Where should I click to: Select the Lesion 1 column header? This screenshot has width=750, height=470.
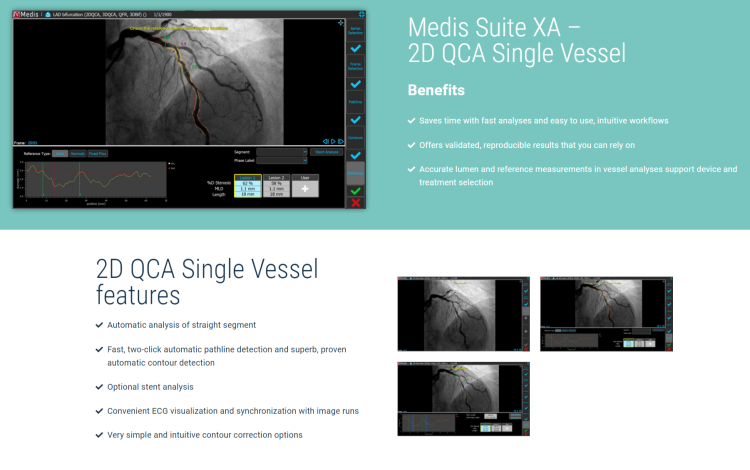coord(248,177)
